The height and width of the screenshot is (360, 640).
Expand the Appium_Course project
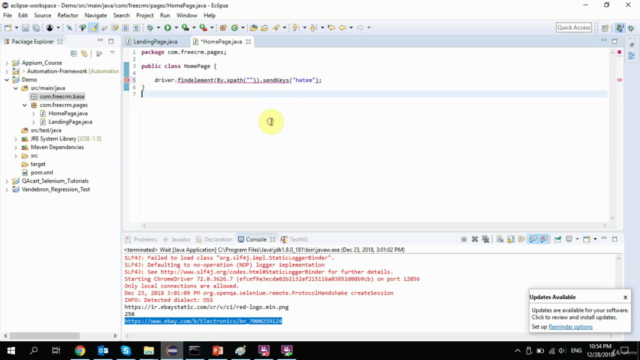pyautogui.click(x=7, y=63)
